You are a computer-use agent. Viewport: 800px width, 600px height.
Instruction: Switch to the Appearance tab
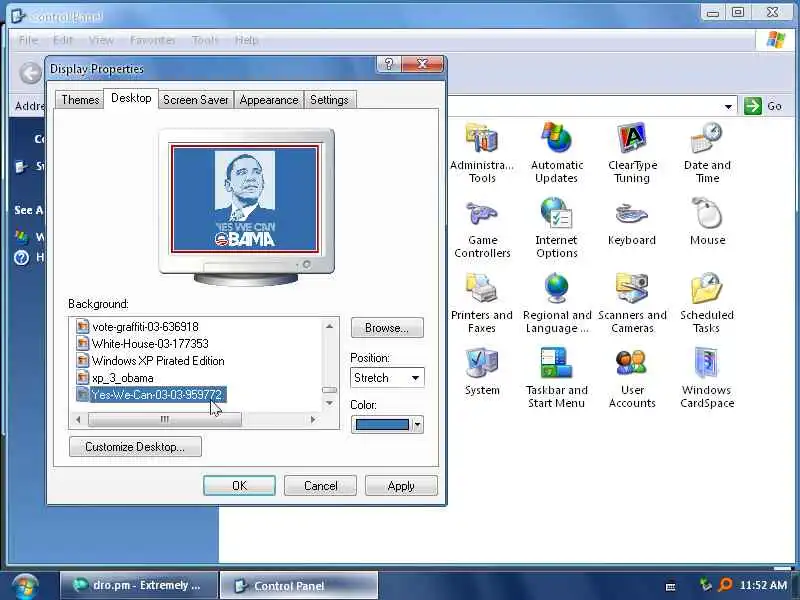pos(269,99)
